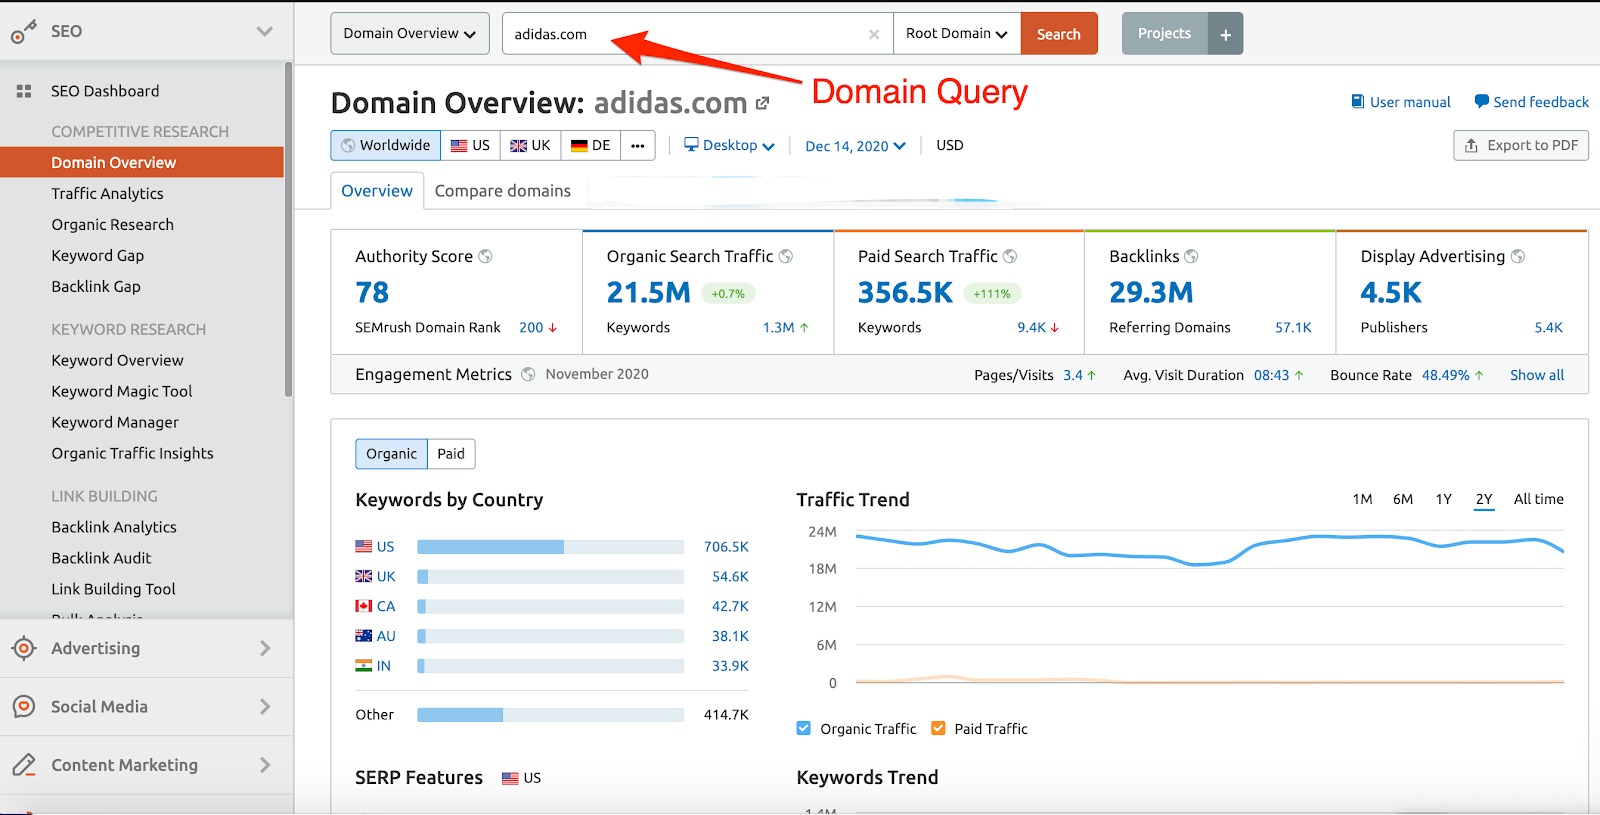Viewport: 1600px width, 815px height.
Task: Click the CA flag in Keywords by Country
Action: click(x=364, y=606)
